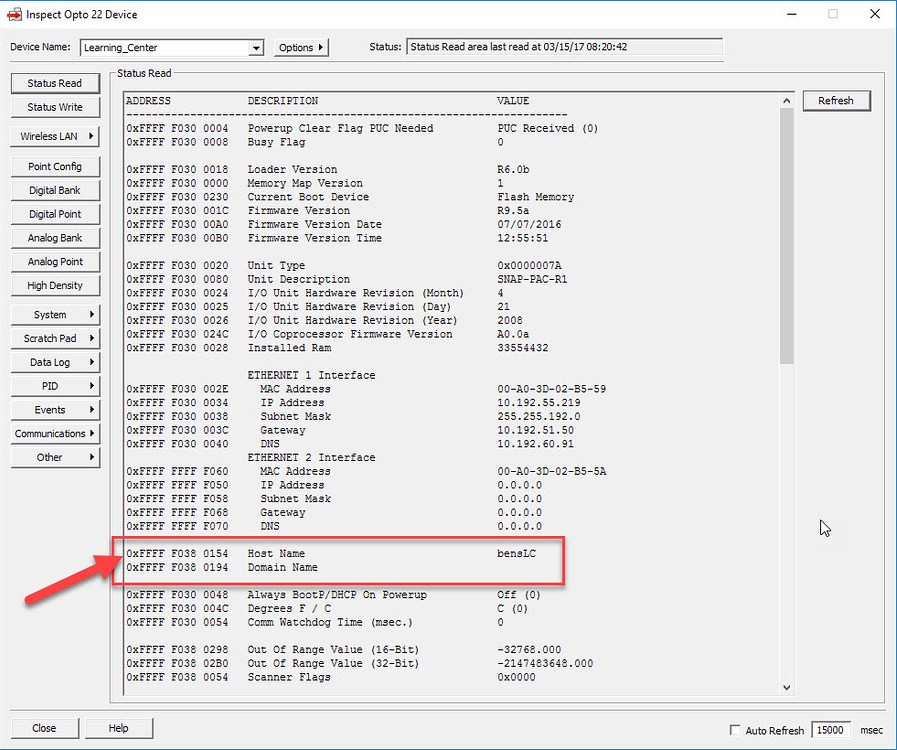Select the Status Read view
The width and height of the screenshot is (897, 750).
tap(55, 82)
